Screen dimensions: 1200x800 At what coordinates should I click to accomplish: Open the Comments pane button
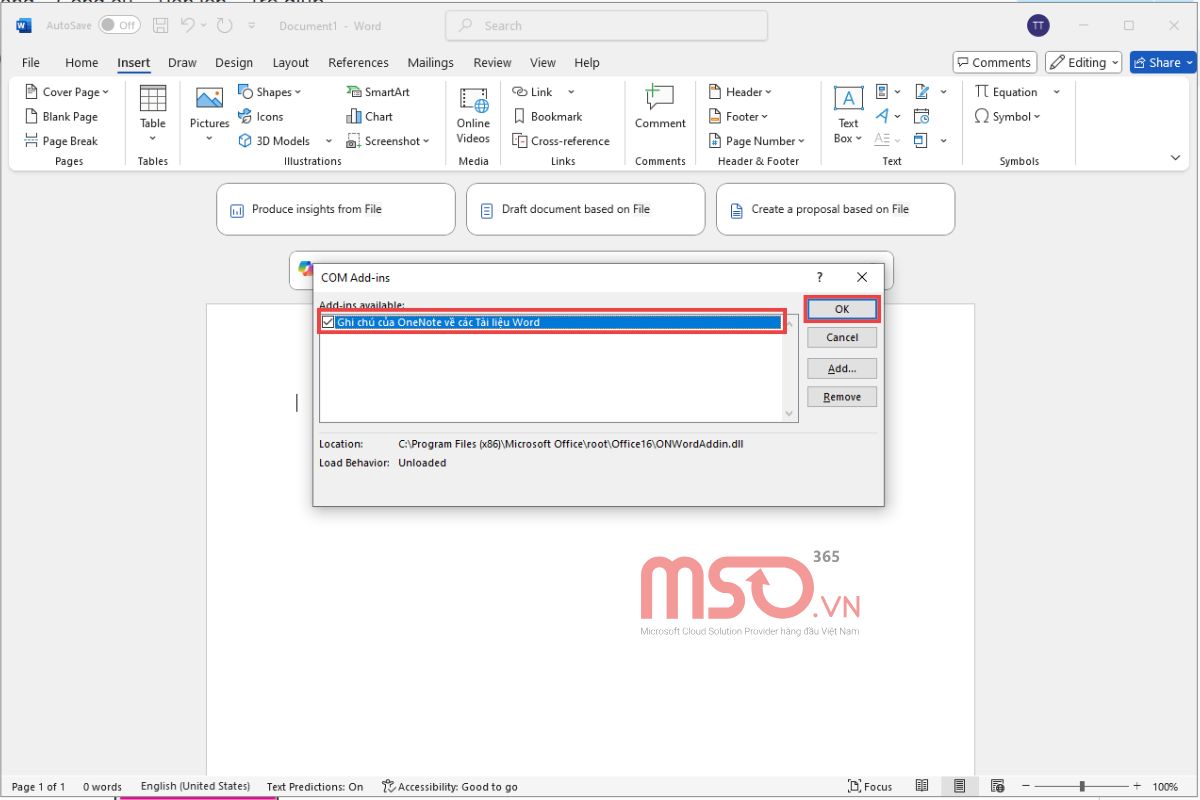996,62
